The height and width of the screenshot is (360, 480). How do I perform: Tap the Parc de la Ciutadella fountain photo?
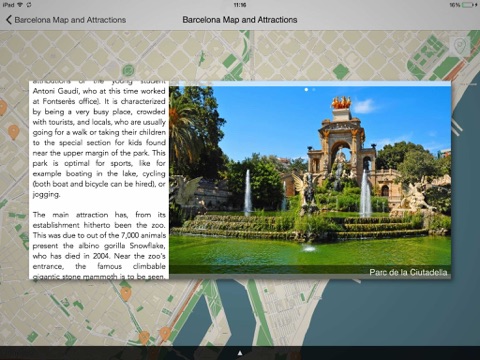(x=310, y=180)
